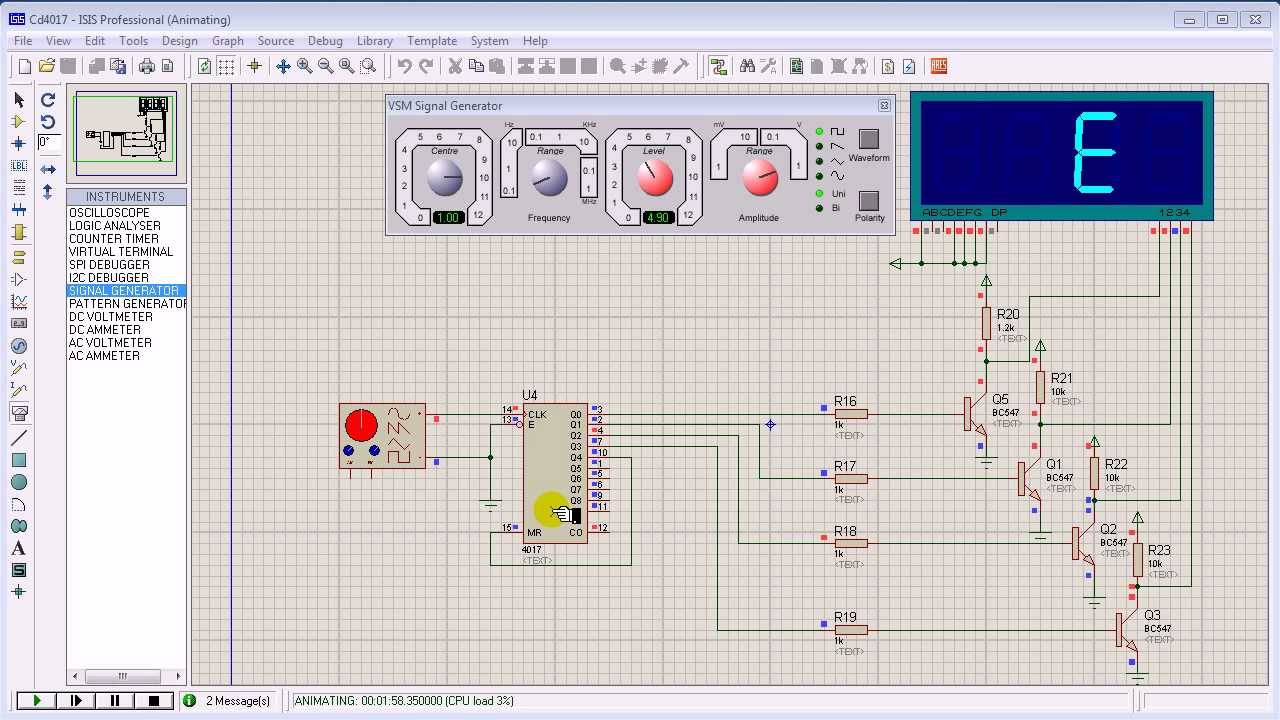
Task: Select the Graph Mode tool
Action: (19, 302)
